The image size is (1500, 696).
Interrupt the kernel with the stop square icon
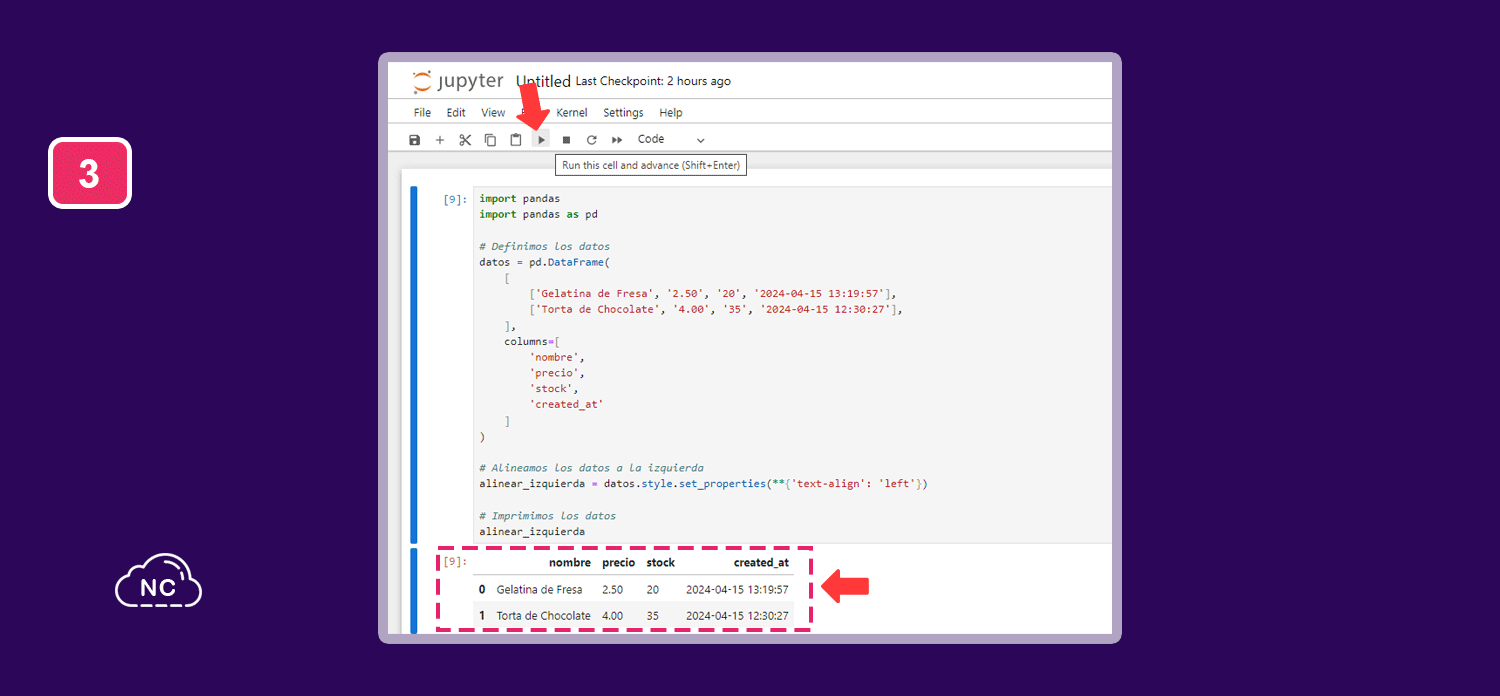pos(566,140)
